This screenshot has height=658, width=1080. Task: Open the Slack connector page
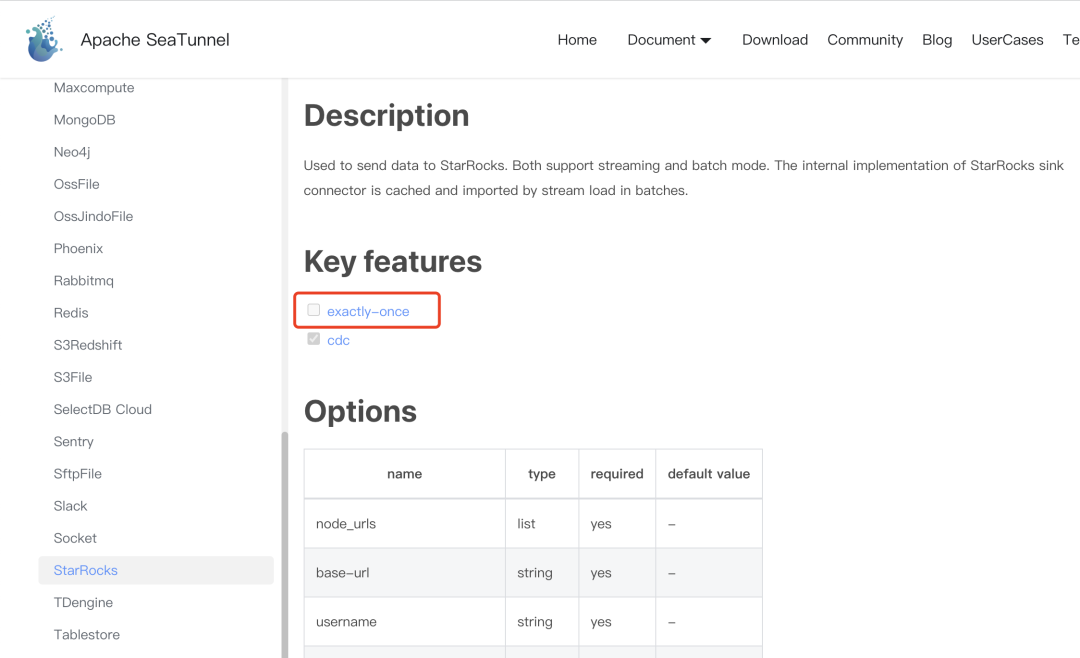(x=70, y=506)
